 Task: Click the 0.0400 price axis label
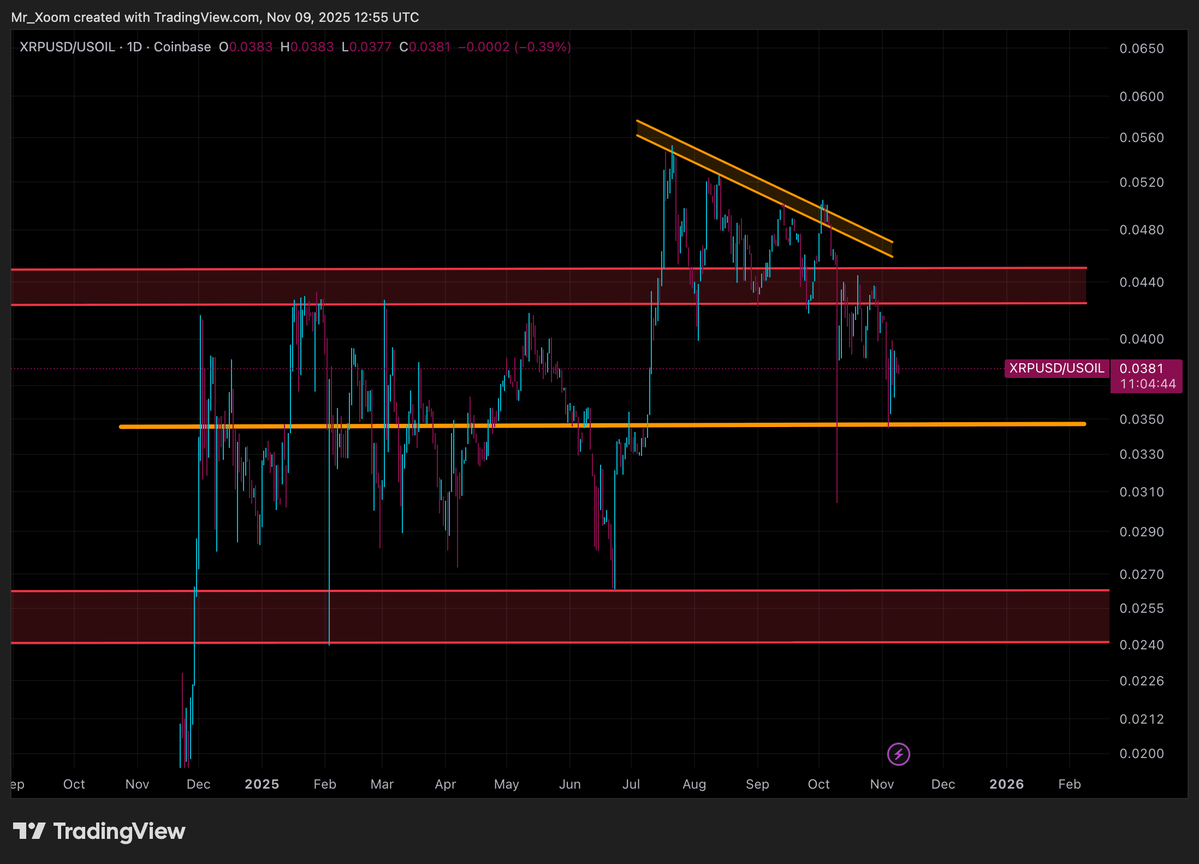coord(1141,339)
